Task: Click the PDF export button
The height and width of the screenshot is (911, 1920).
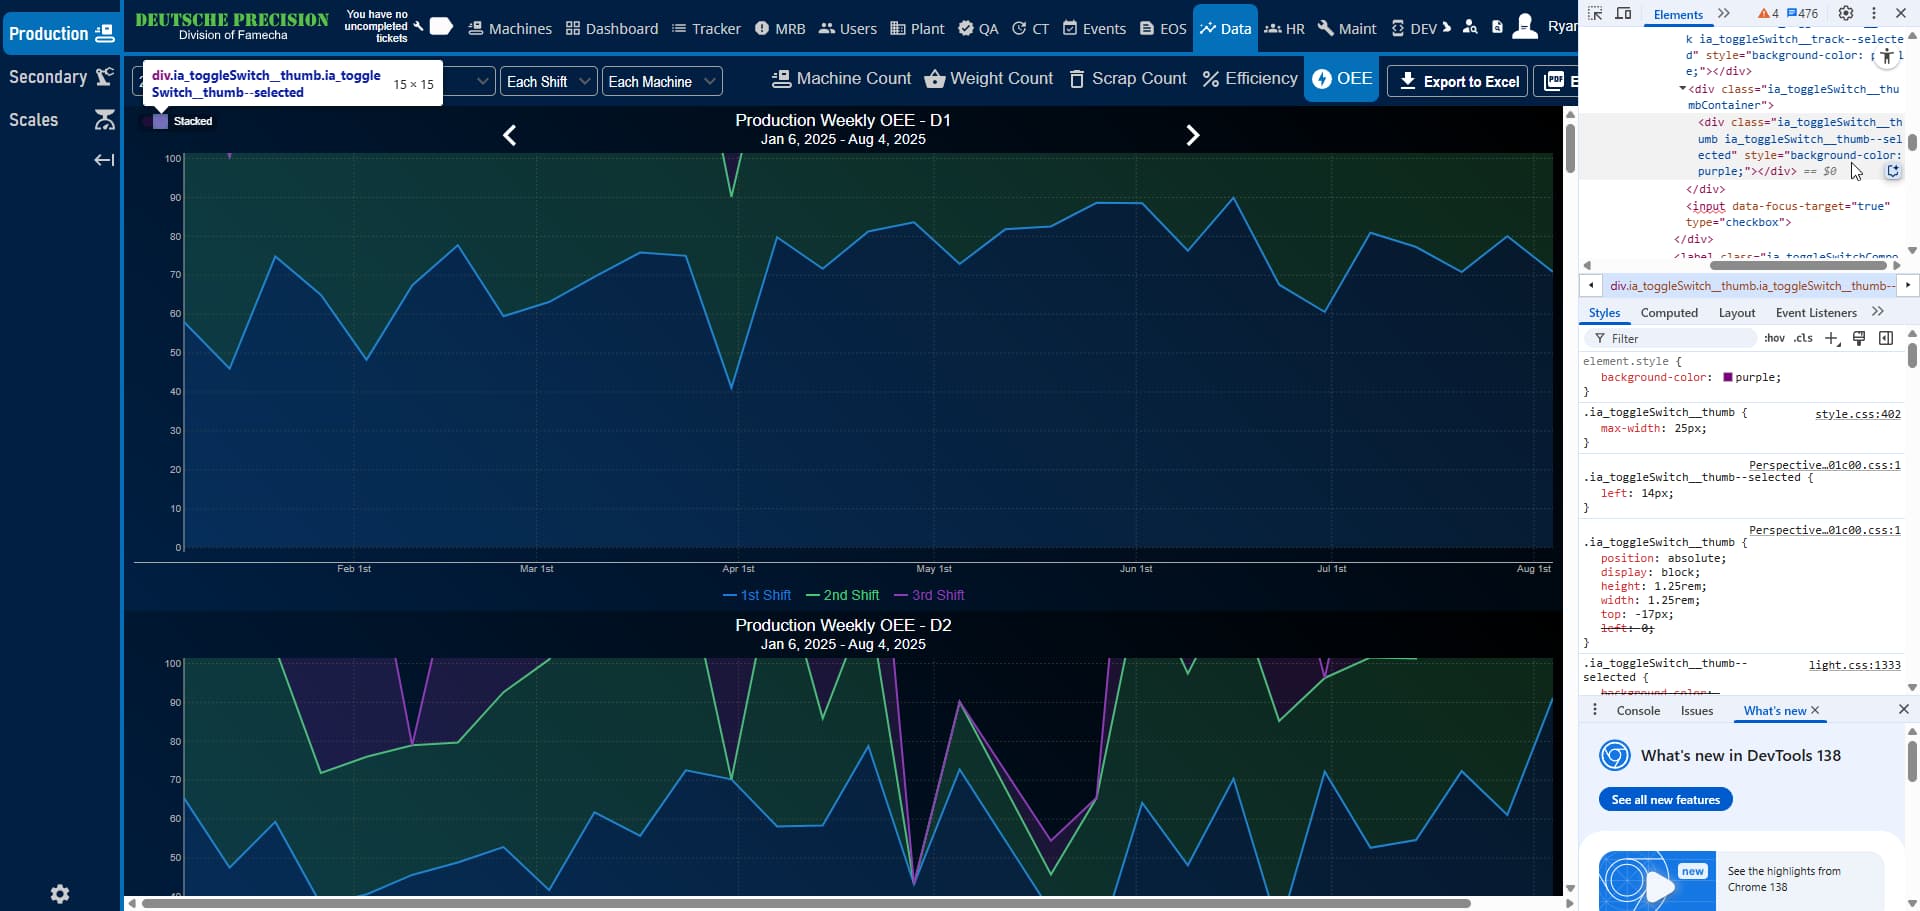Action: 1556,81
